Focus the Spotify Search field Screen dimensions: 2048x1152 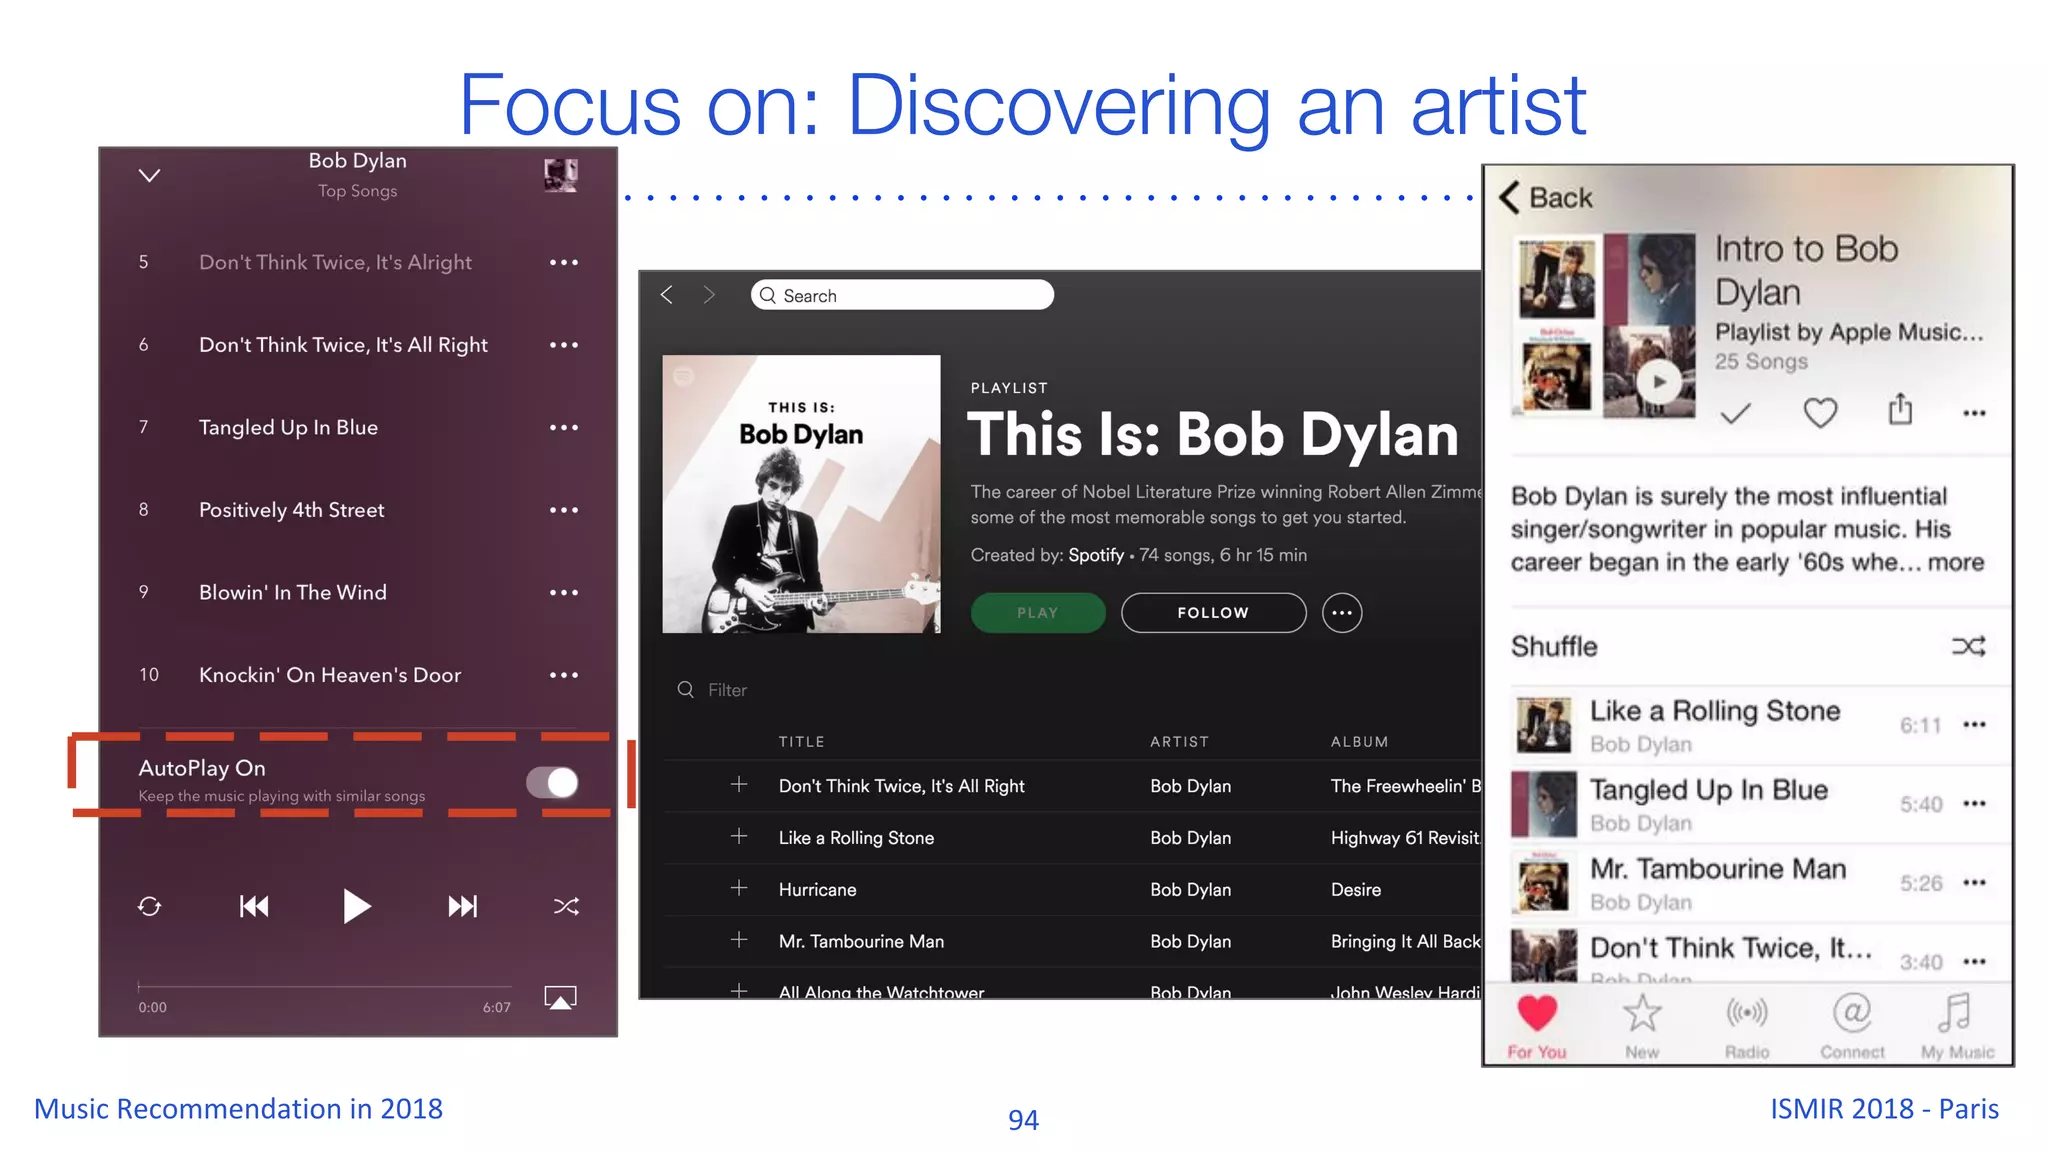coord(902,295)
